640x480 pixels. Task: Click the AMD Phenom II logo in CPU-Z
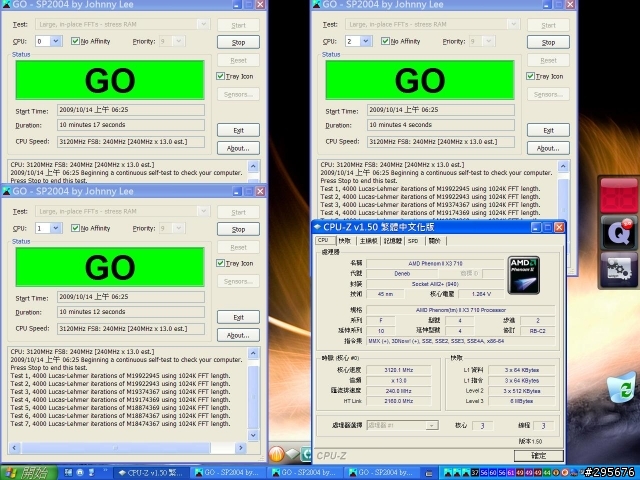[524, 275]
